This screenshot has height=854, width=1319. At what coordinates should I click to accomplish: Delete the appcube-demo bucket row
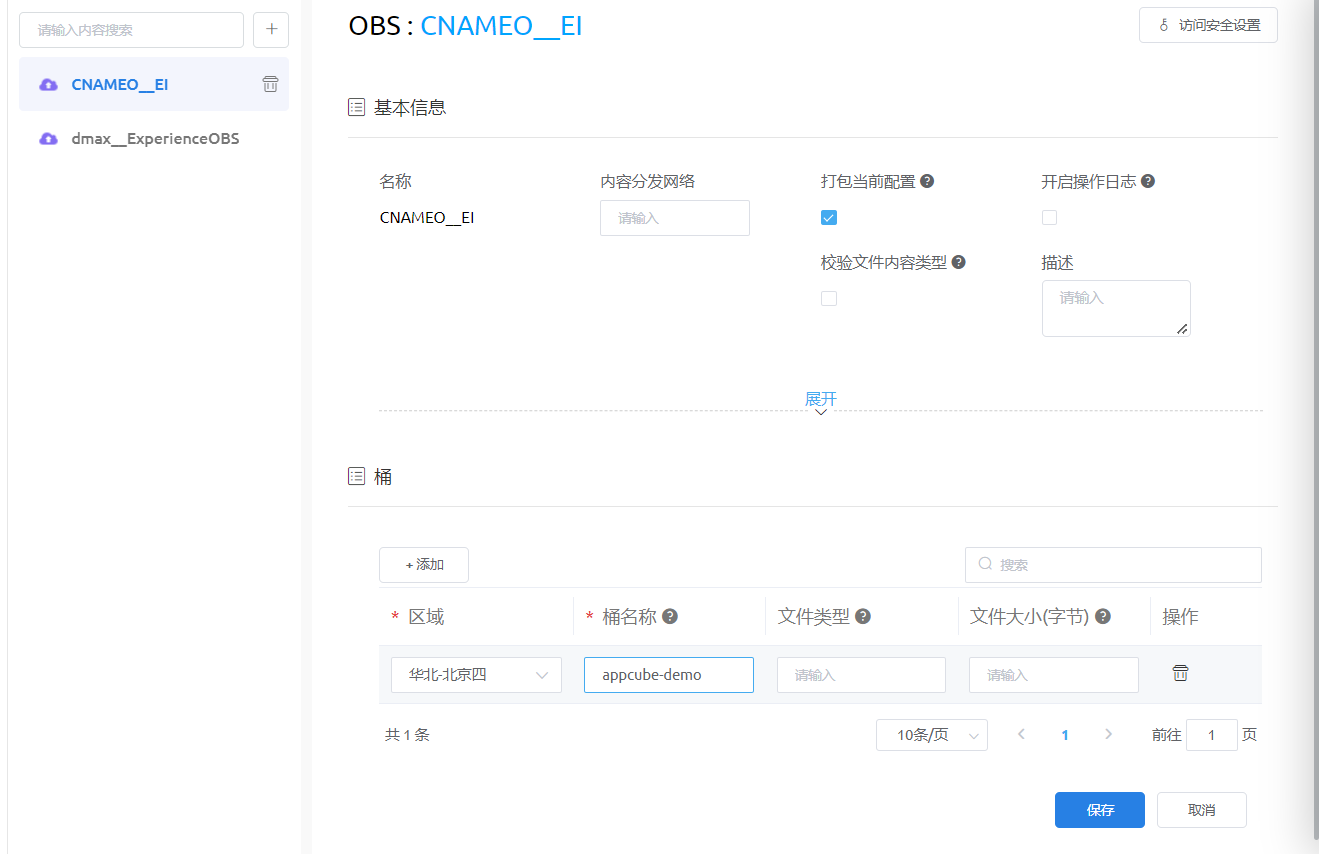tap(1180, 673)
